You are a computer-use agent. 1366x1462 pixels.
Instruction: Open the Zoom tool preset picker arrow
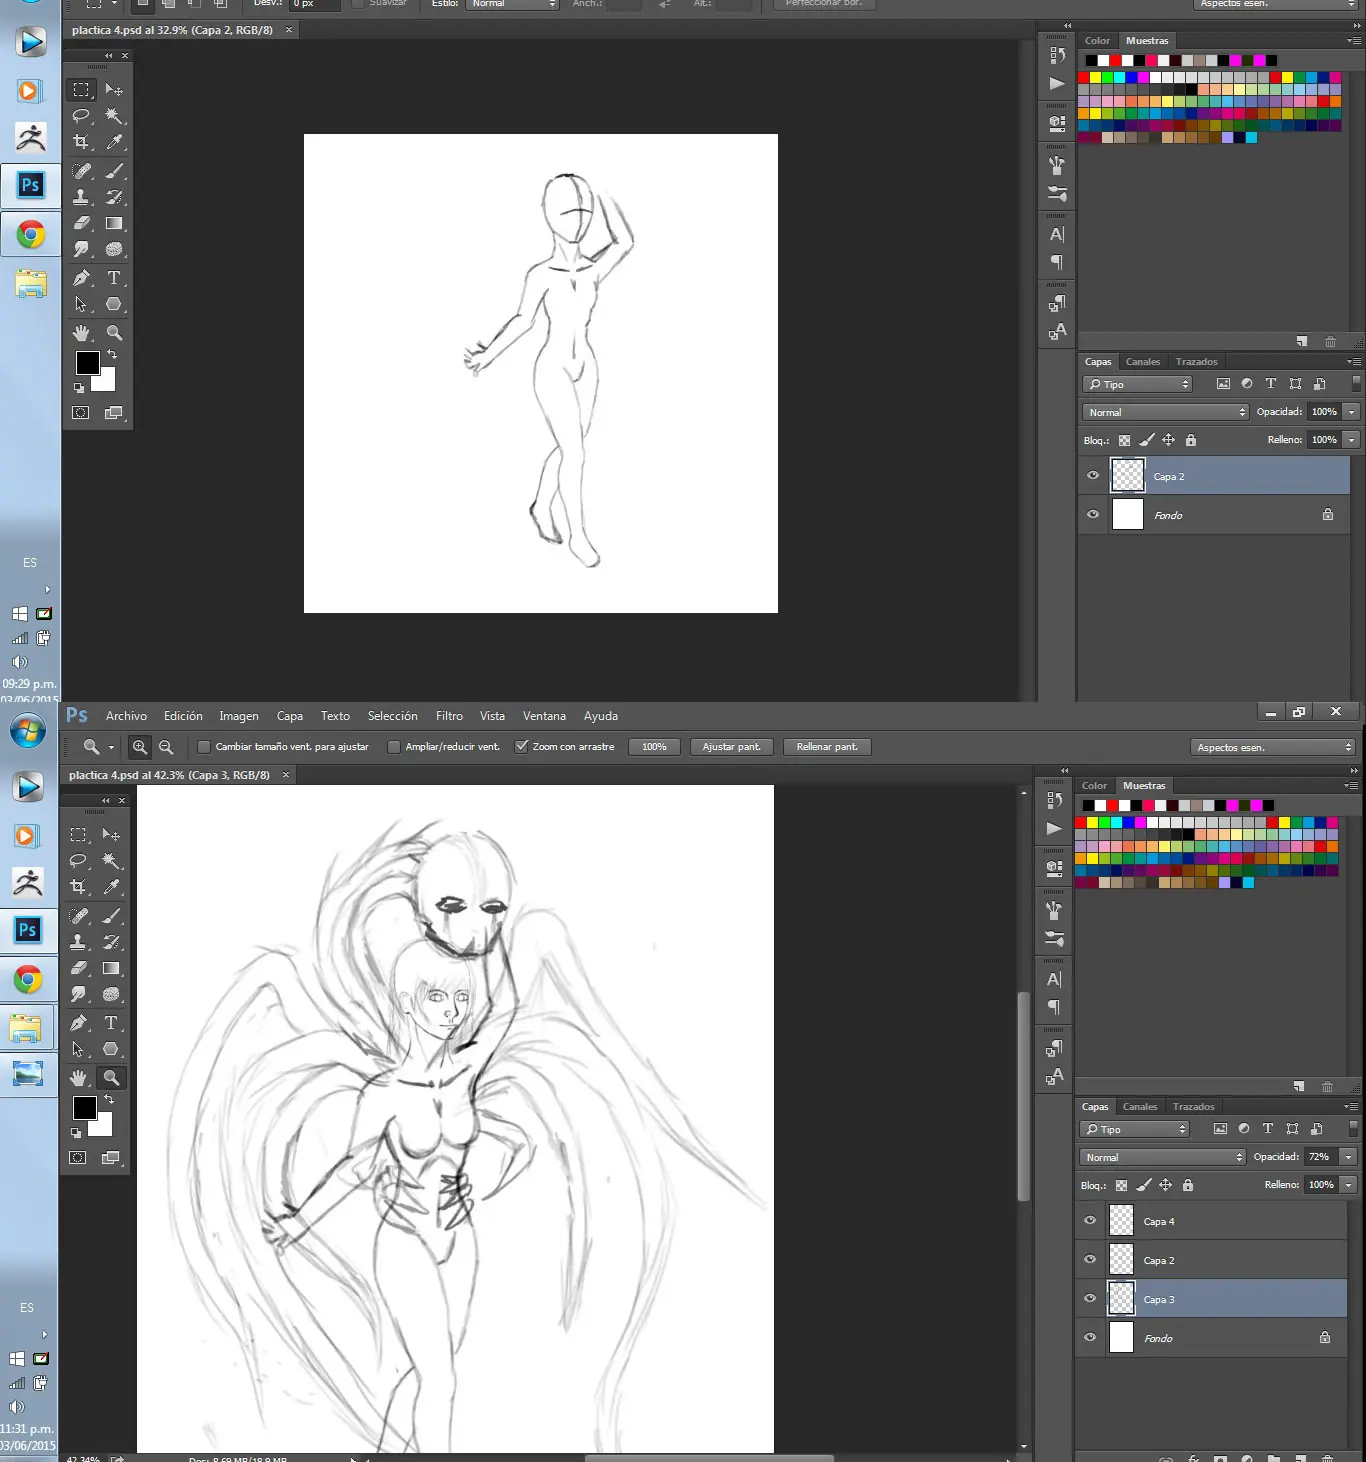click(111, 747)
